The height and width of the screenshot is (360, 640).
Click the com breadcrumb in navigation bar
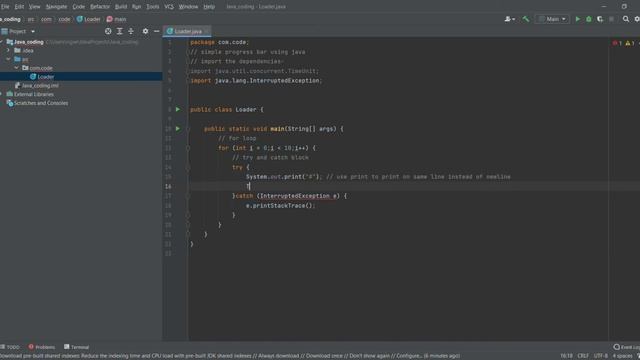point(46,19)
